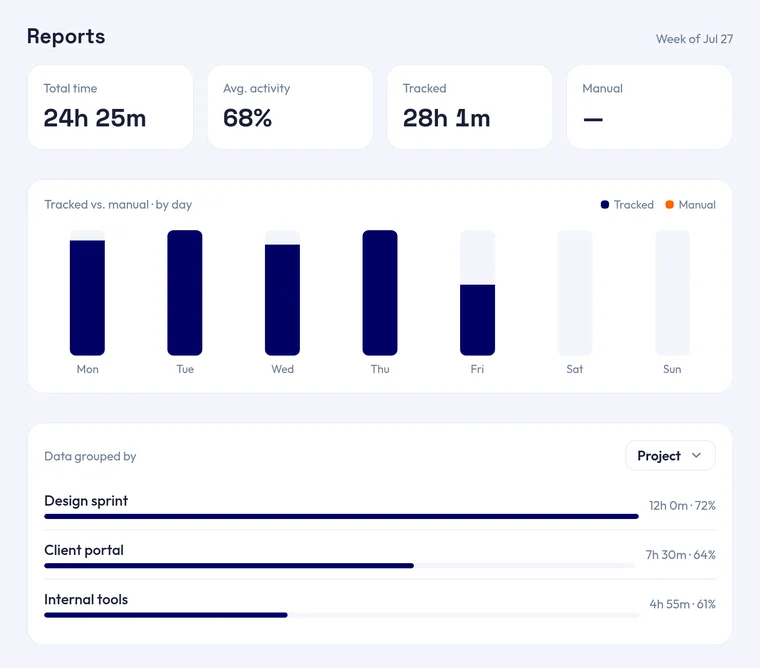Click the Sun axis label

(x=672, y=369)
